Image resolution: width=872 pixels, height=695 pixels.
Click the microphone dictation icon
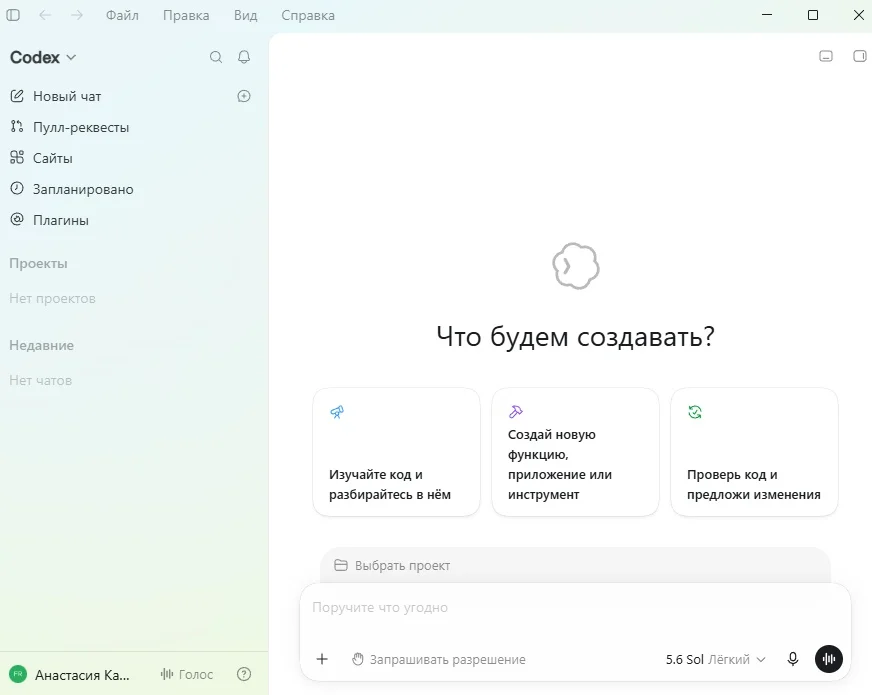click(793, 659)
